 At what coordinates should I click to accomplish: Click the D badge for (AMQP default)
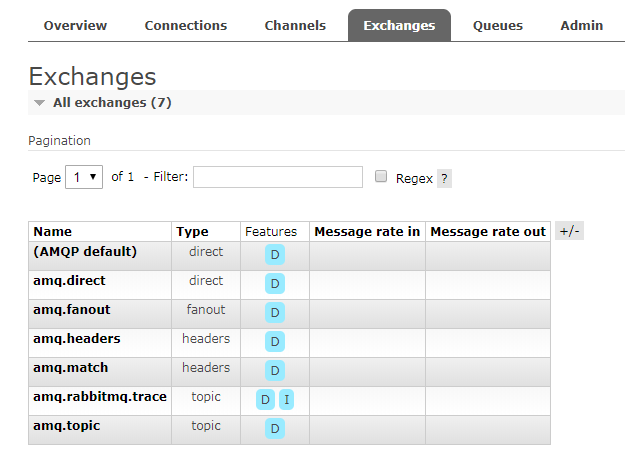pyautogui.click(x=275, y=255)
